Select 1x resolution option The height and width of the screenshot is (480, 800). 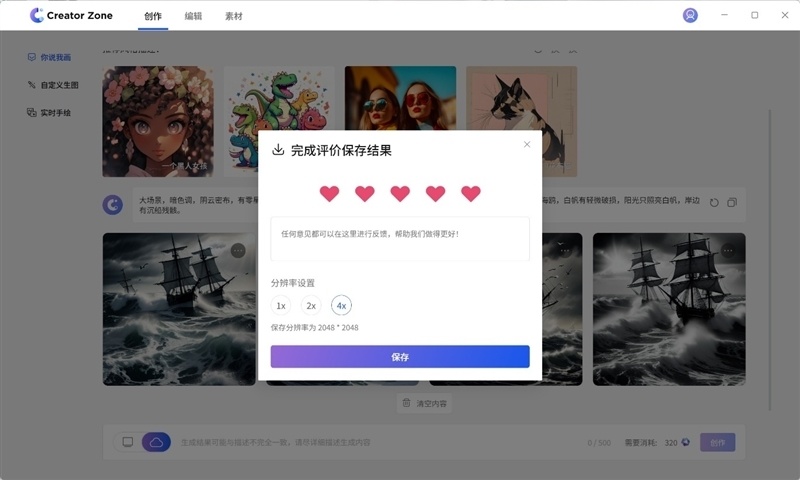click(281, 306)
